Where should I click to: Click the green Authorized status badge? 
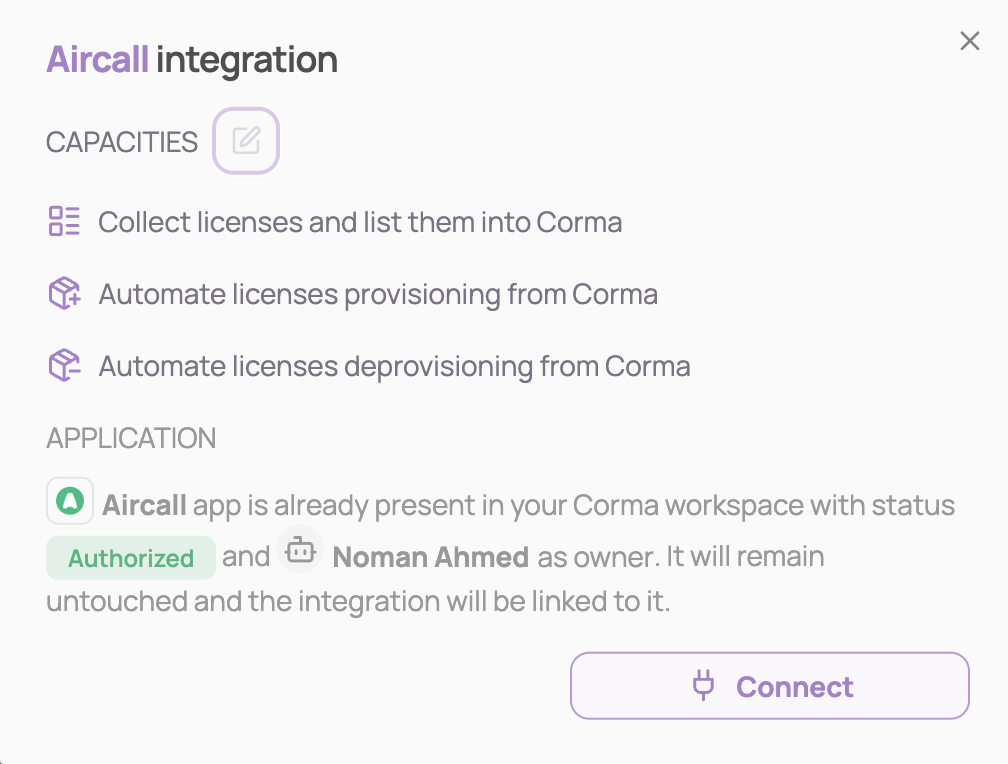131,558
